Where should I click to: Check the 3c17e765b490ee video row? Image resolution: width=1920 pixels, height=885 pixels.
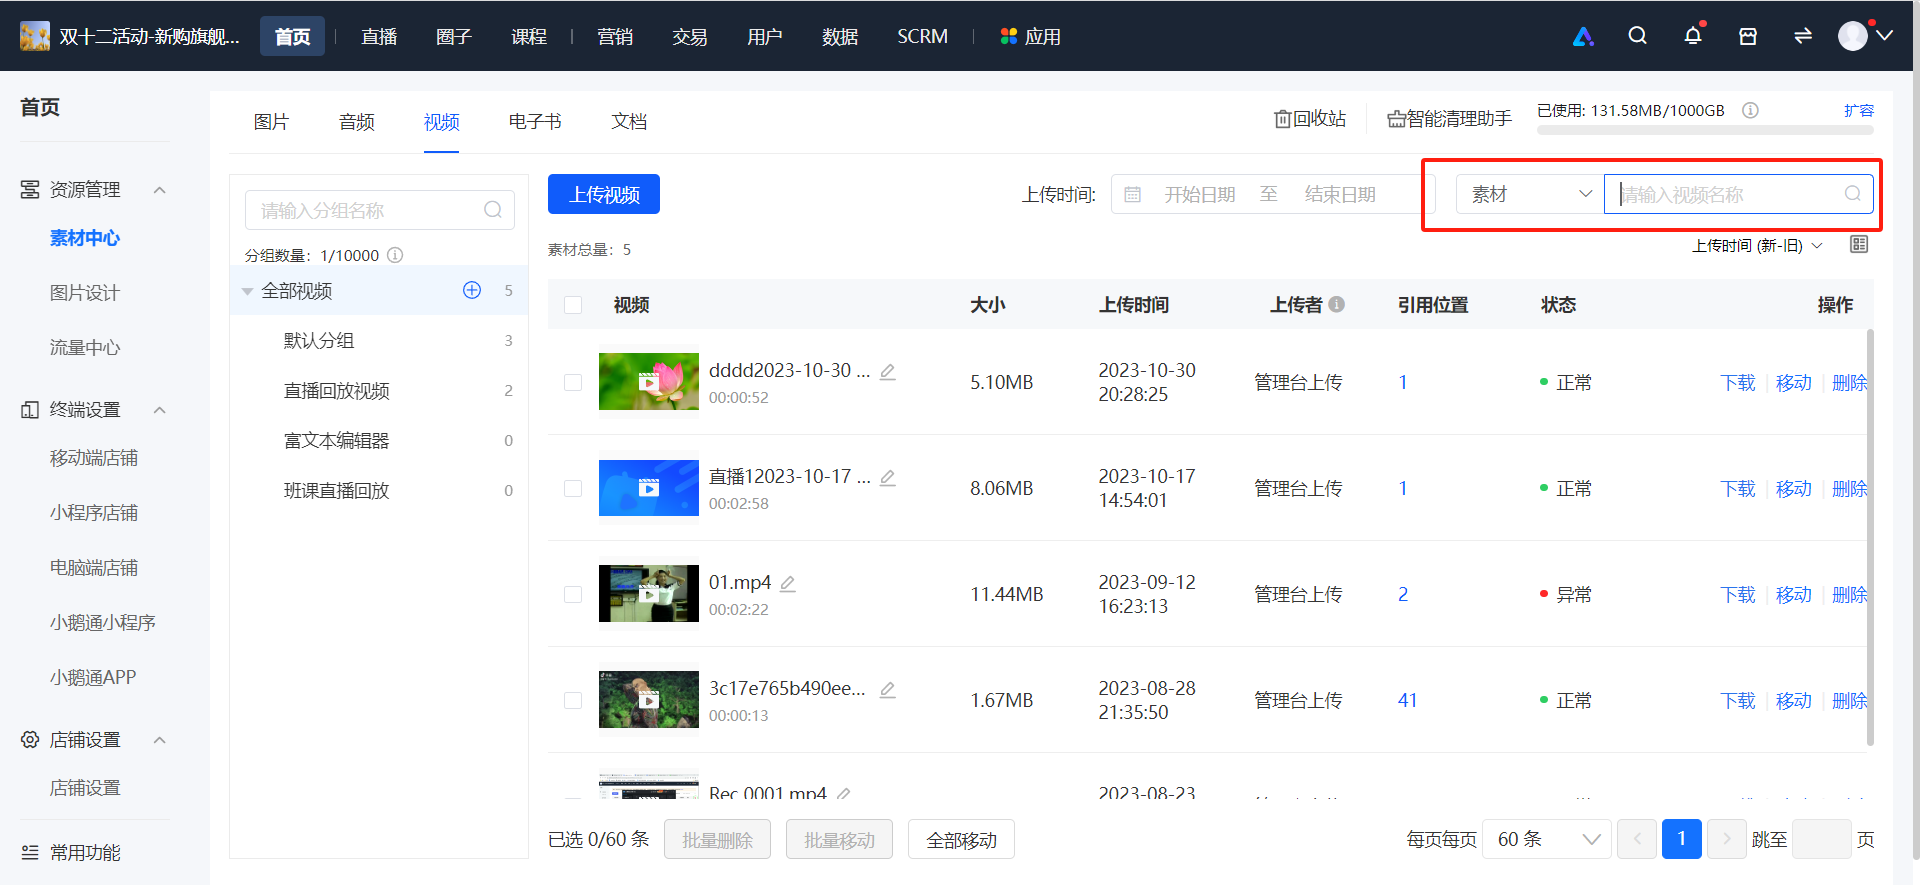[573, 700]
